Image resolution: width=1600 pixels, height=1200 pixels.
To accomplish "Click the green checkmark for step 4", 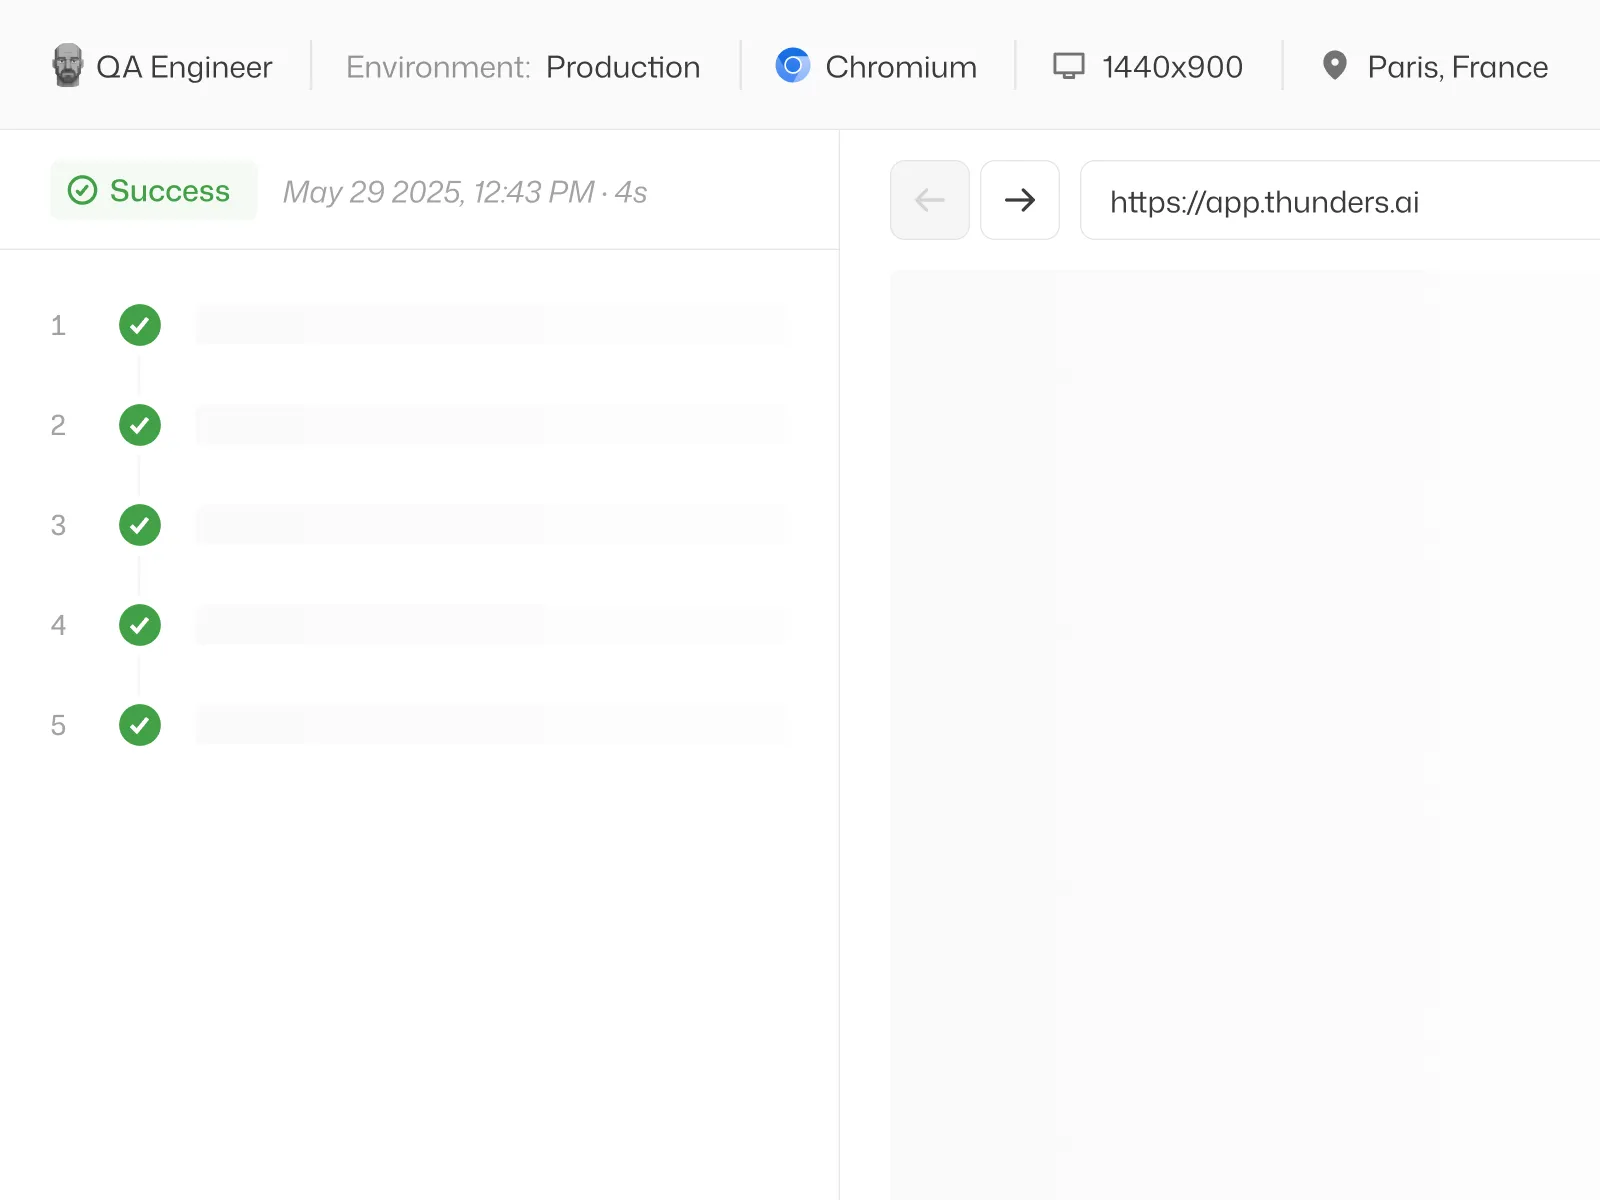I will (x=140, y=625).
